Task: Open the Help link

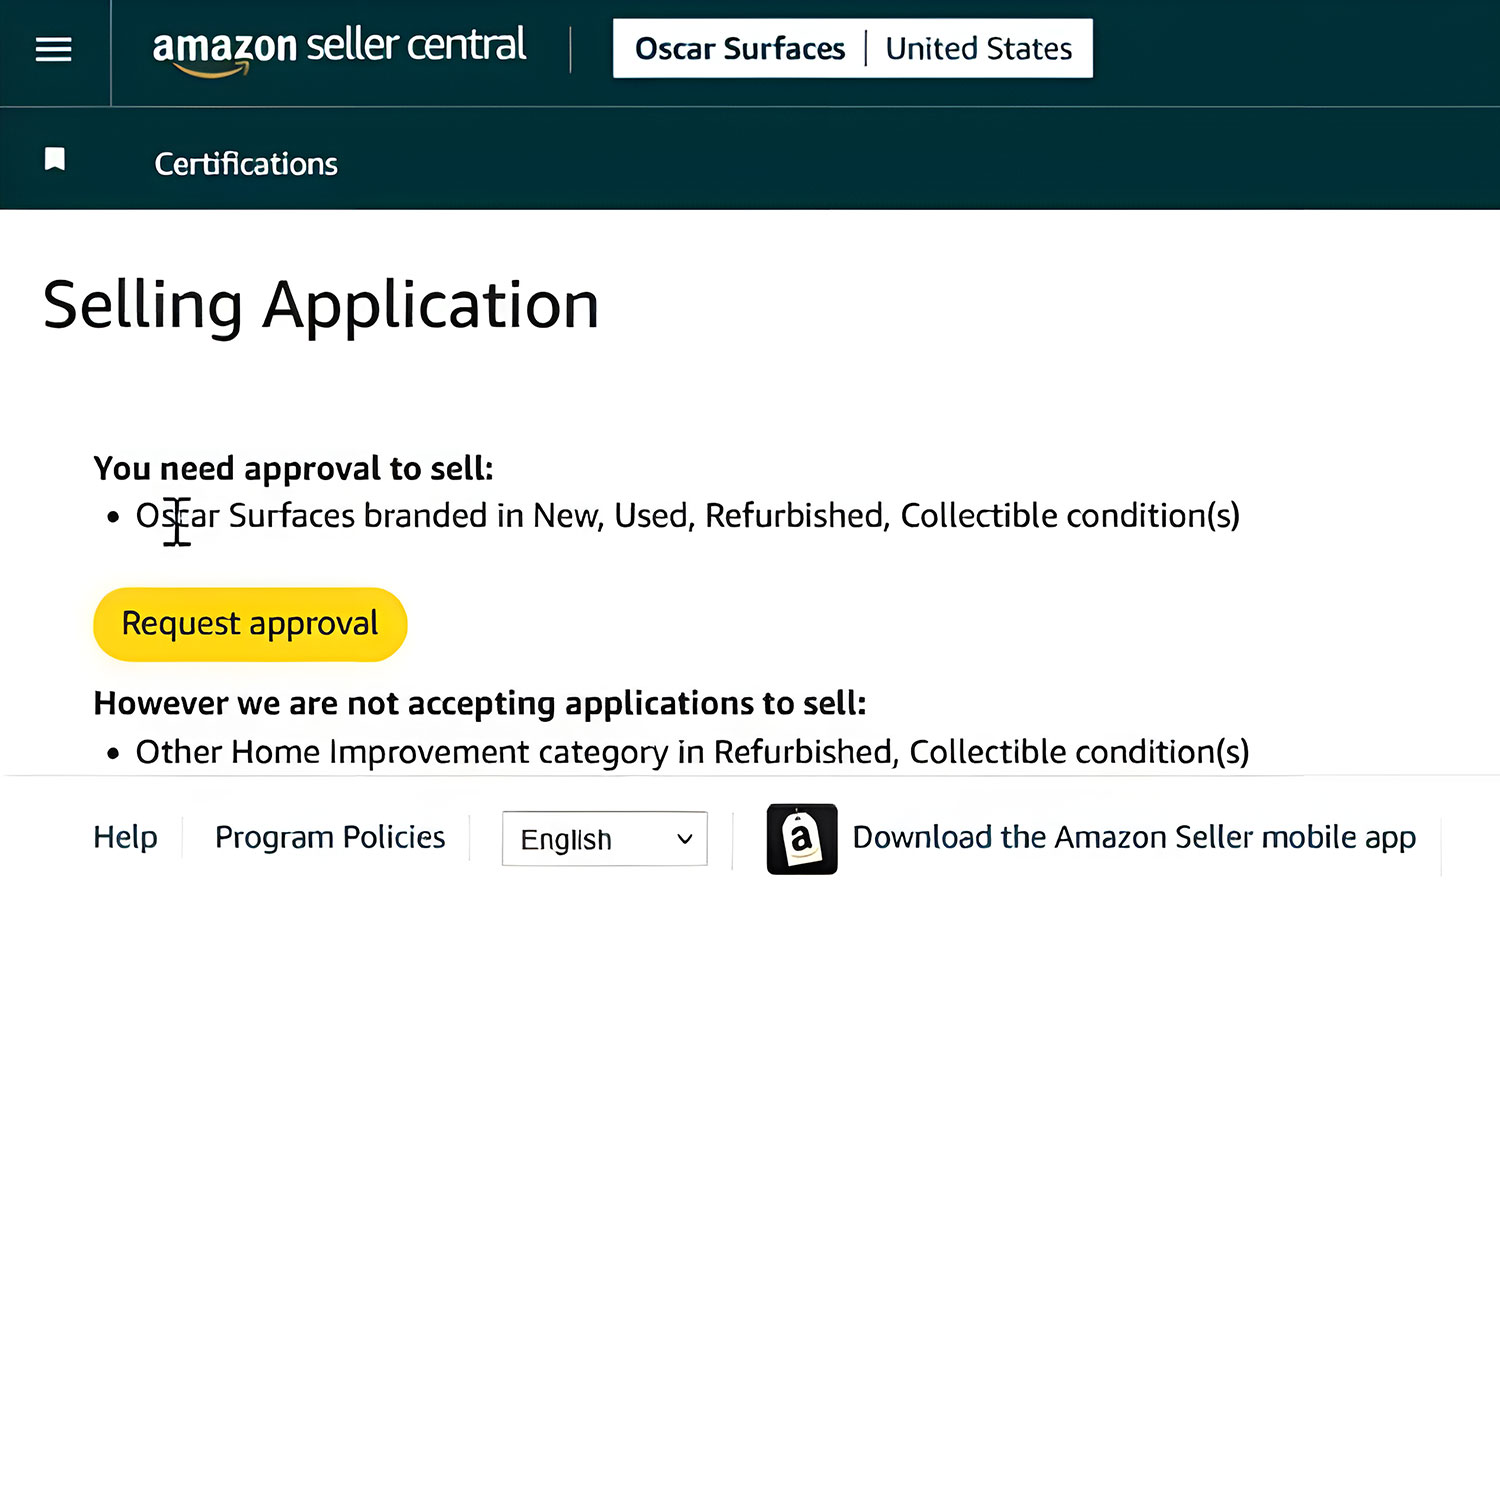Action: [x=124, y=837]
